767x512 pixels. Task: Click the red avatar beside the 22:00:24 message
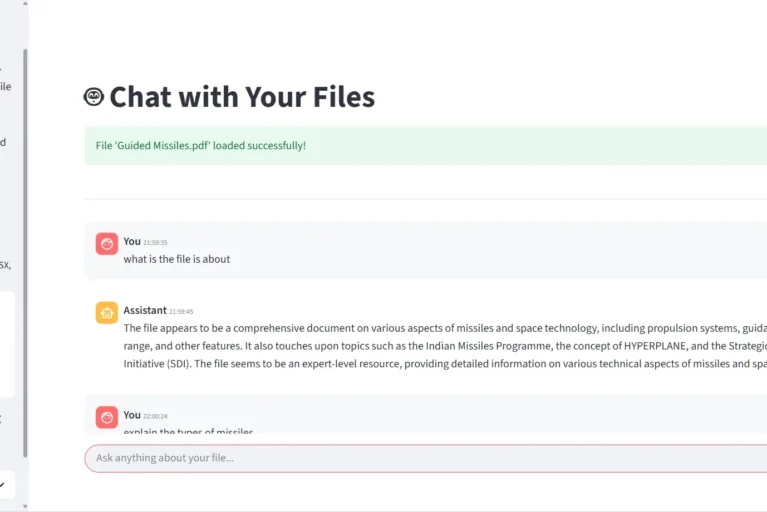[107, 417]
